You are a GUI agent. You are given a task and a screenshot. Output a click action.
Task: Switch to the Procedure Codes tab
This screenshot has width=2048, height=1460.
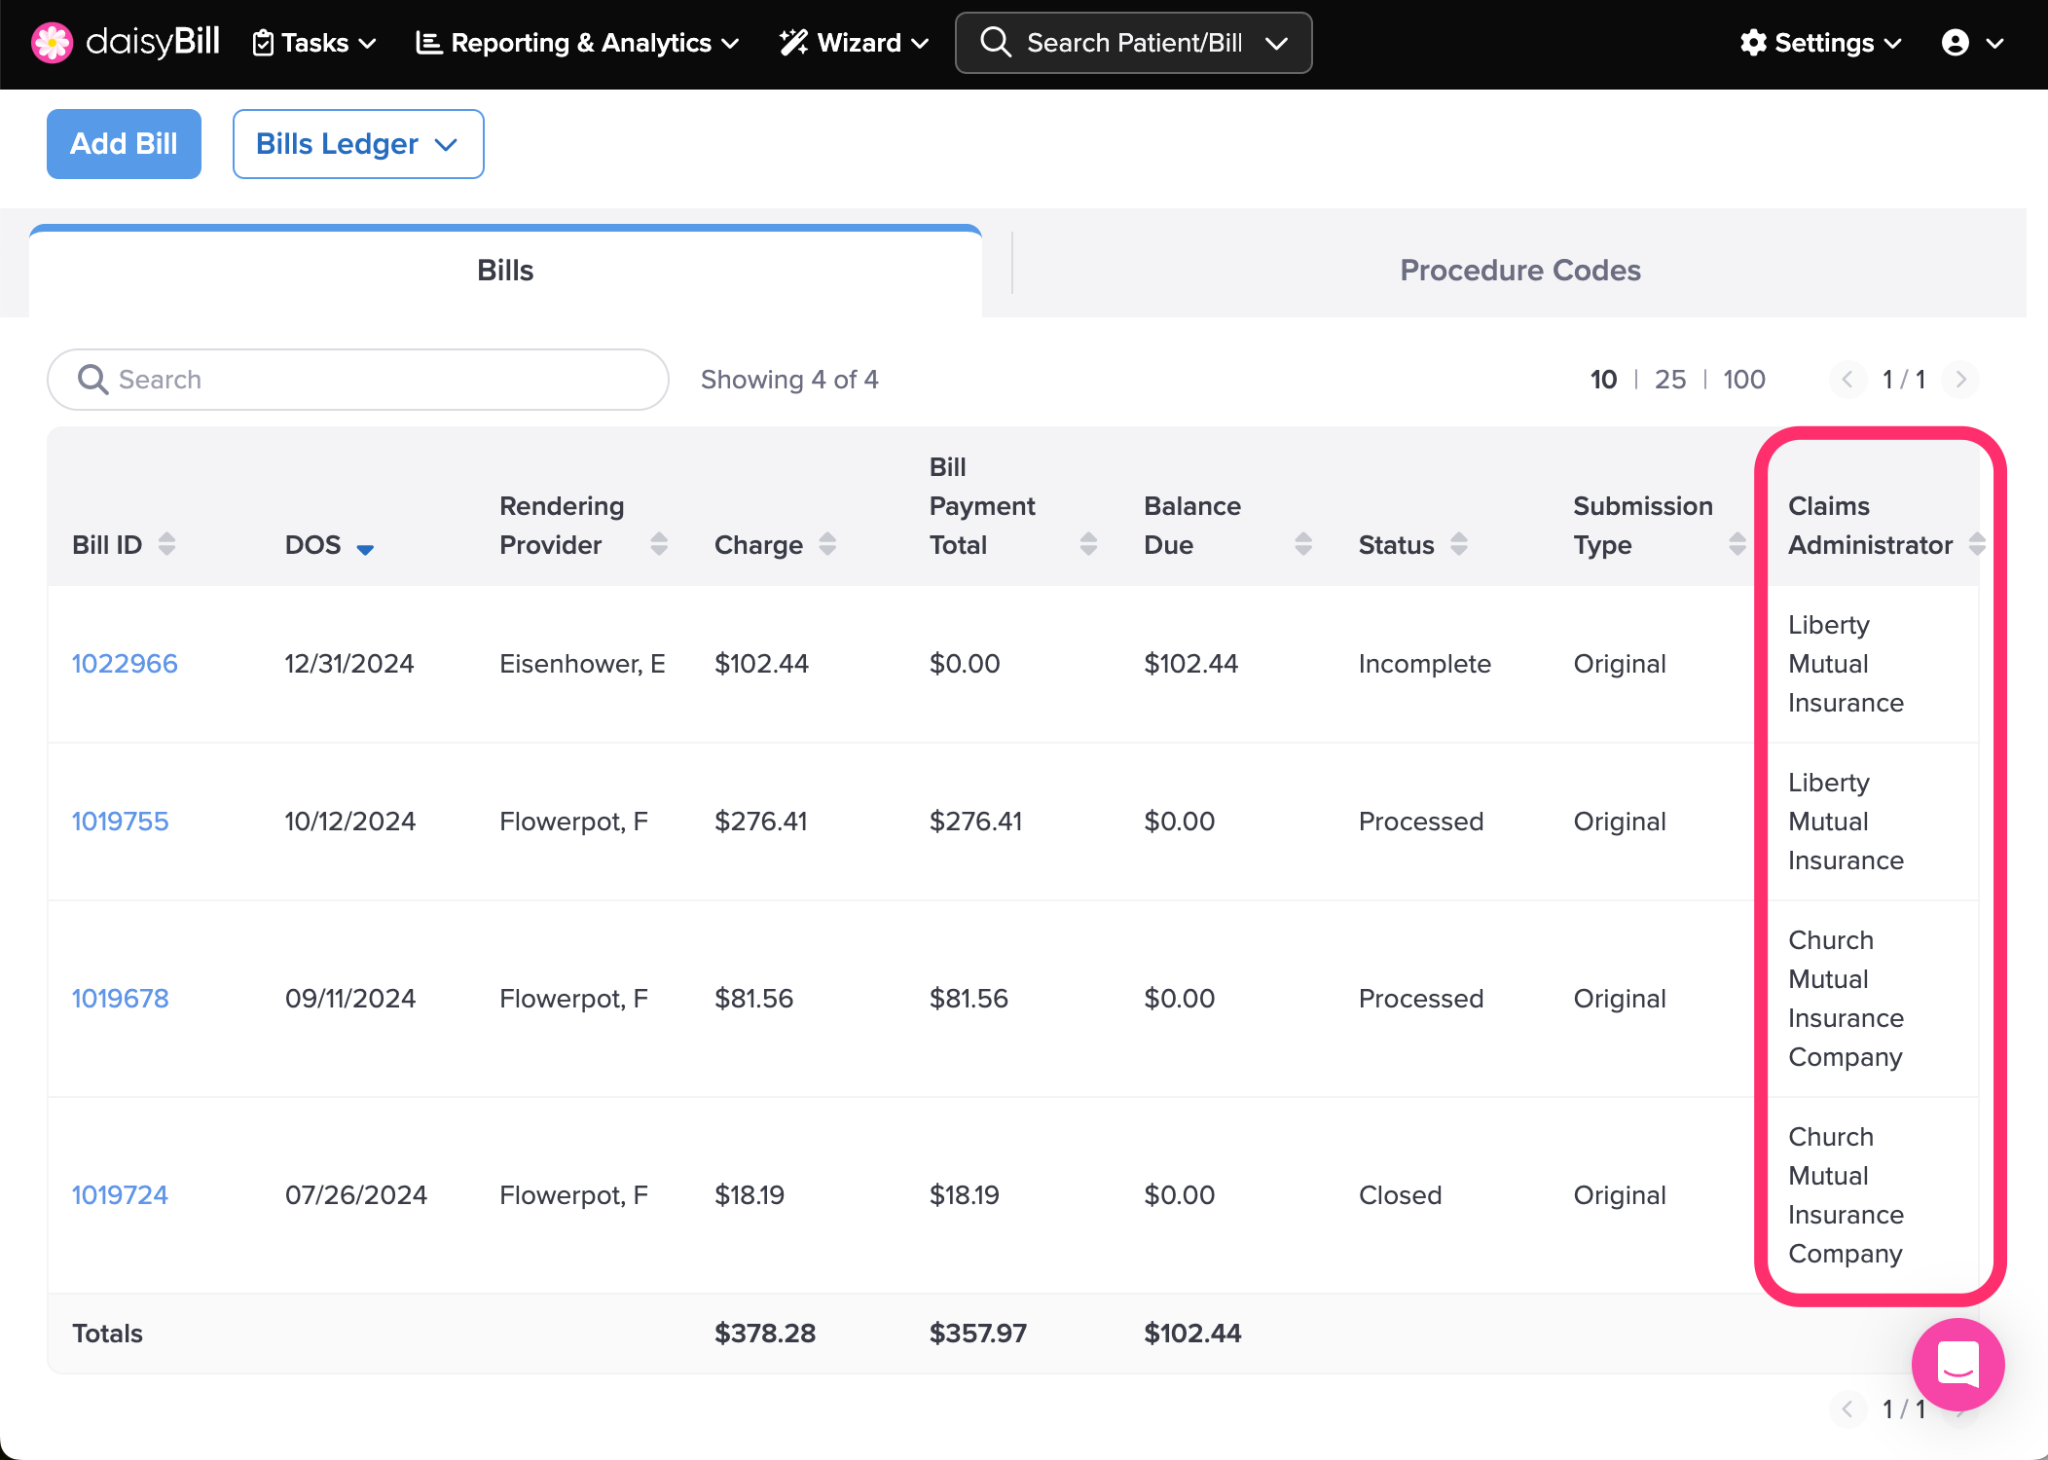pyautogui.click(x=1519, y=270)
